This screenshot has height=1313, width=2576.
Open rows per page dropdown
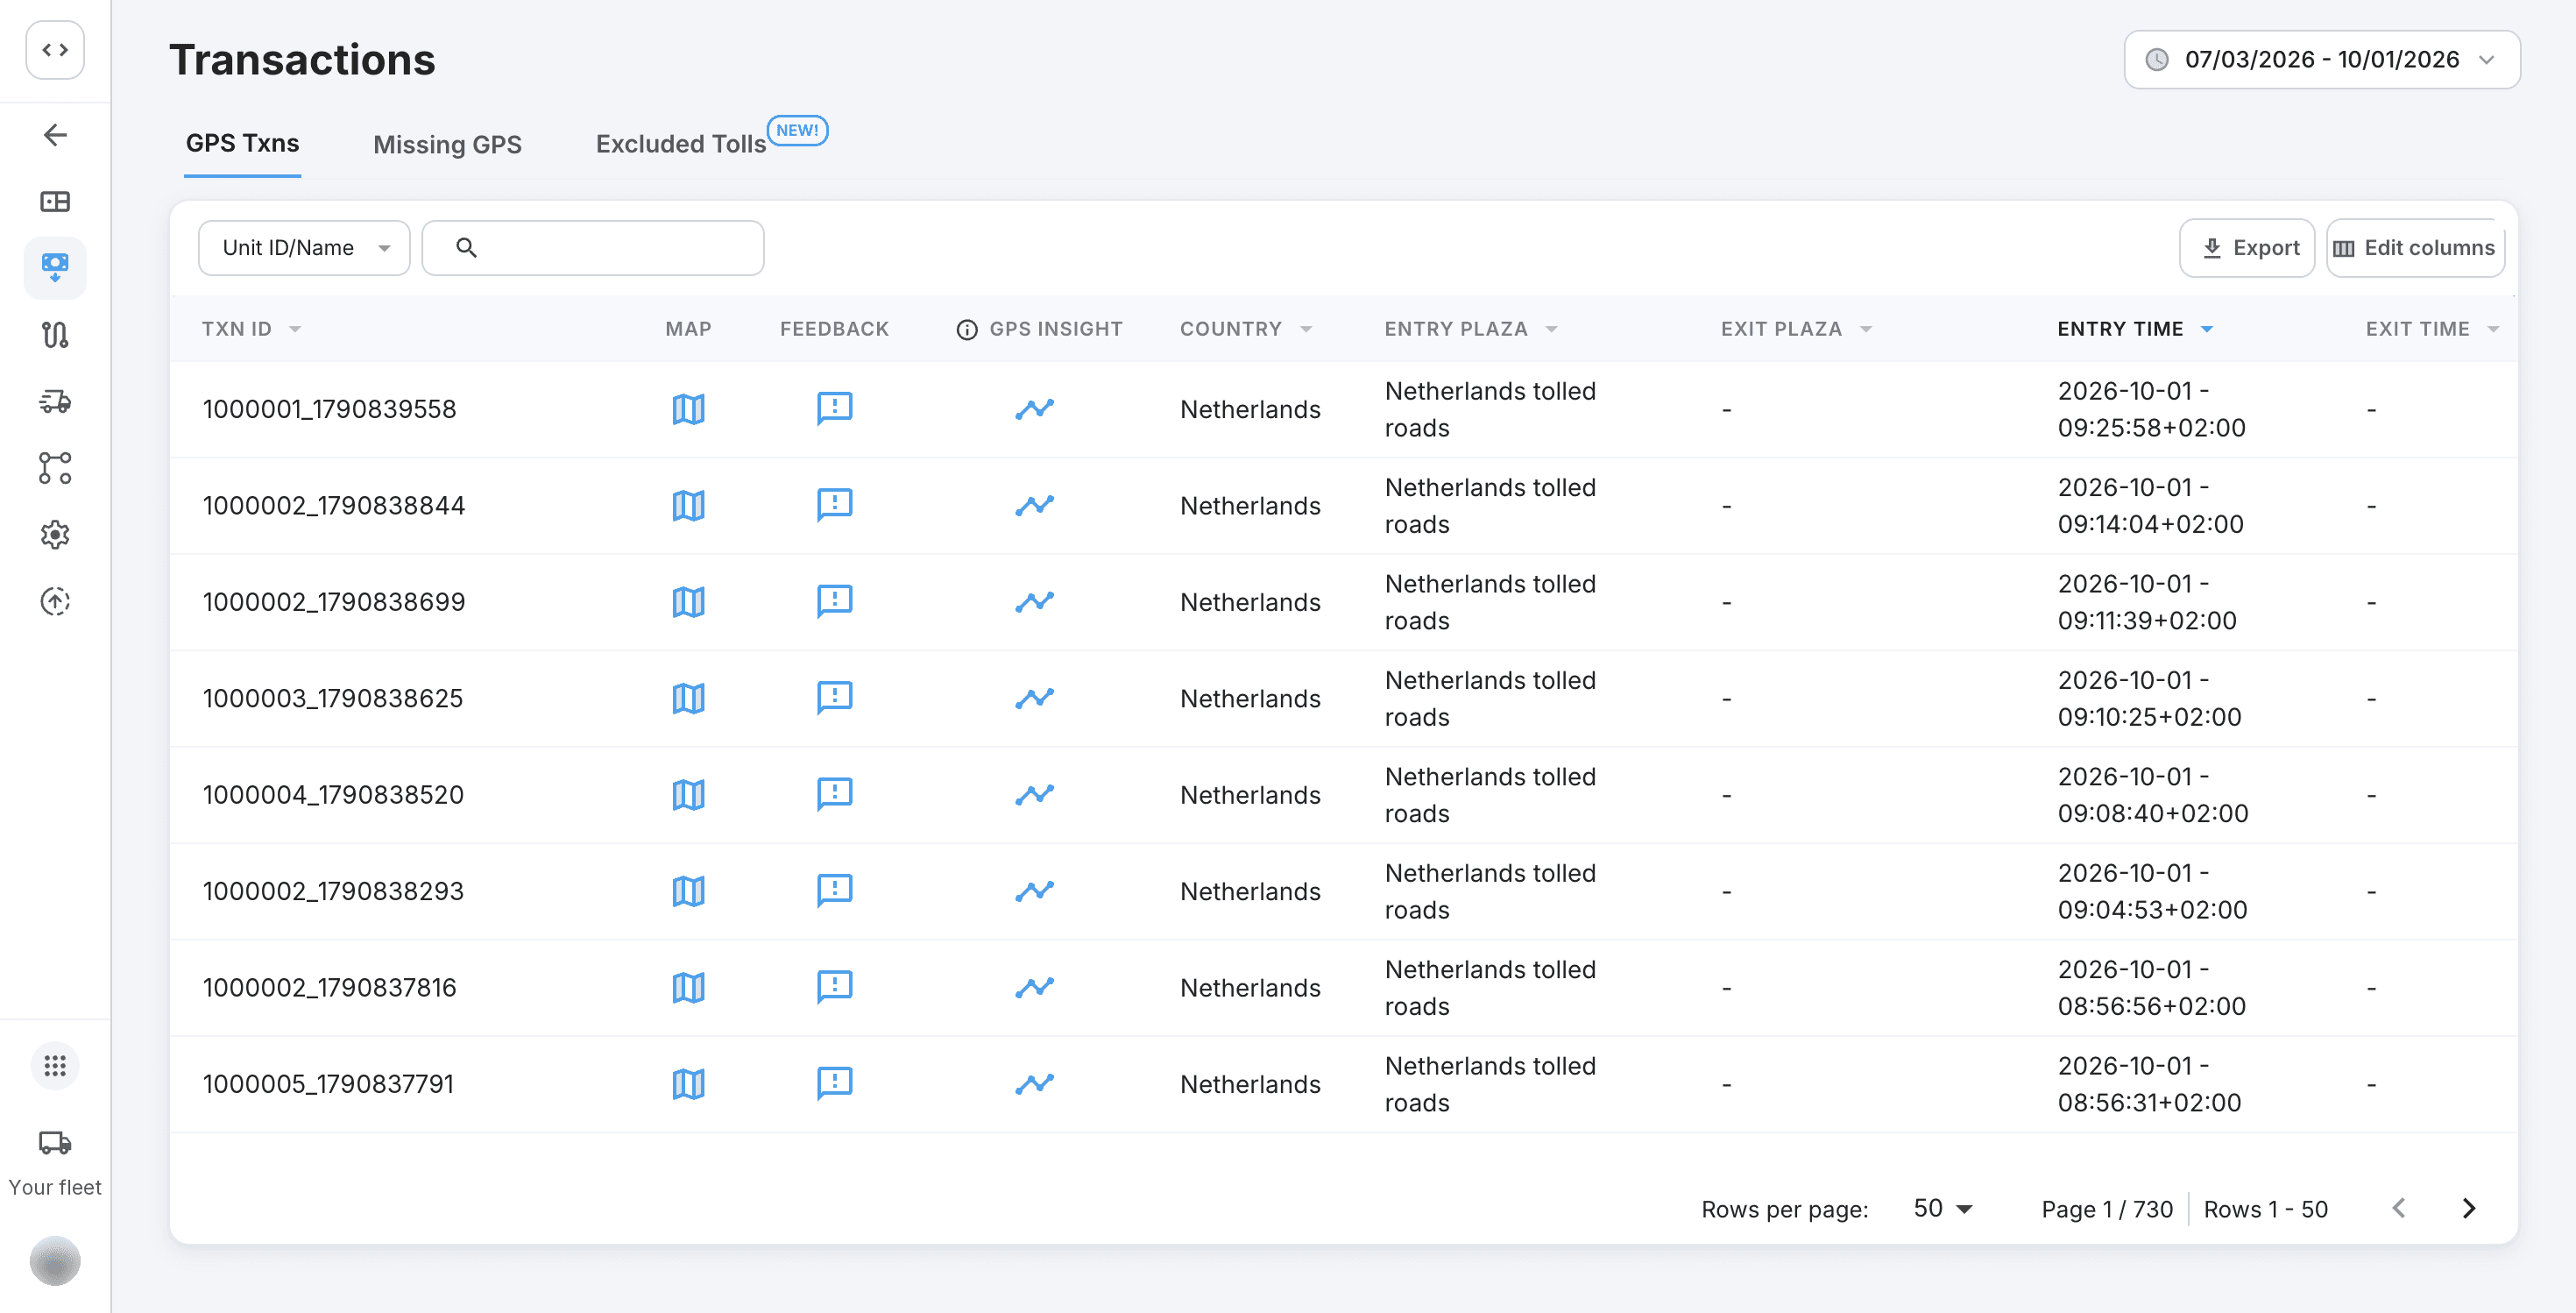[1942, 1208]
